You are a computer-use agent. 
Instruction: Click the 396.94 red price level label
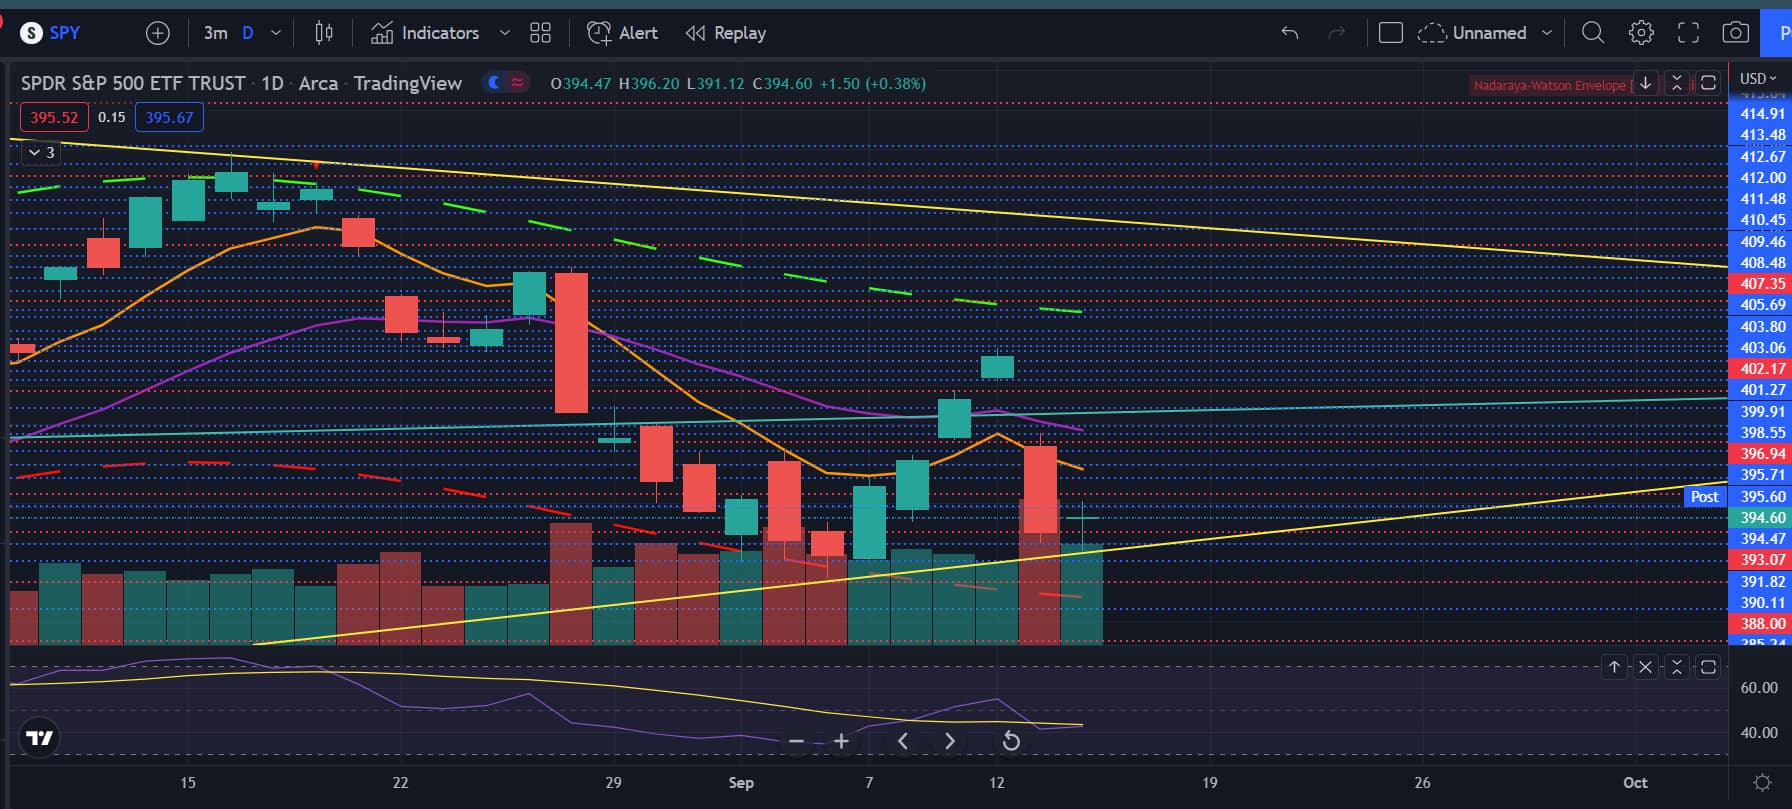[1761, 454]
